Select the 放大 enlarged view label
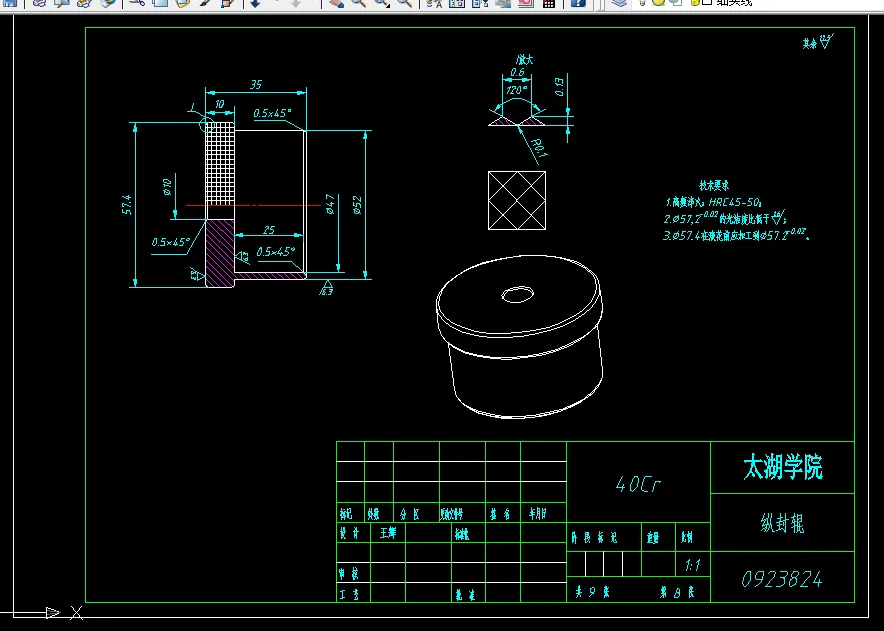Screen dimensions: 884x631 (x=524, y=59)
